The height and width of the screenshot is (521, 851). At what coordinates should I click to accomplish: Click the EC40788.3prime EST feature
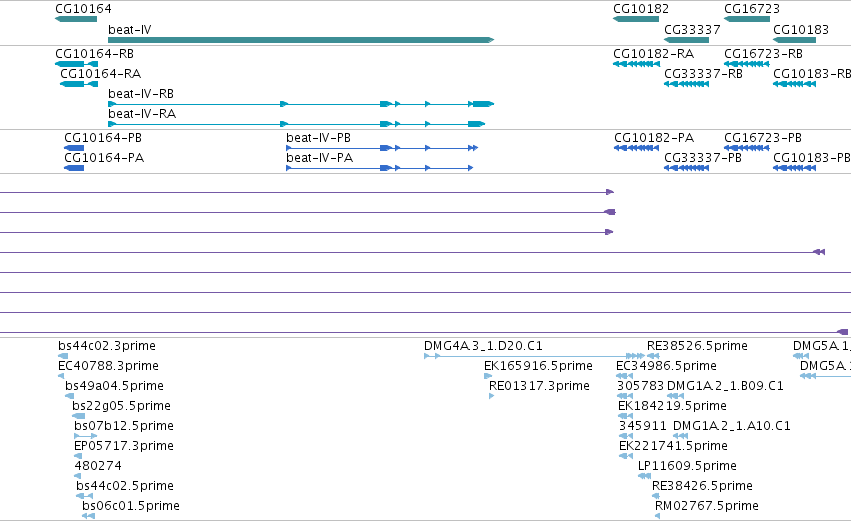pos(61,376)
